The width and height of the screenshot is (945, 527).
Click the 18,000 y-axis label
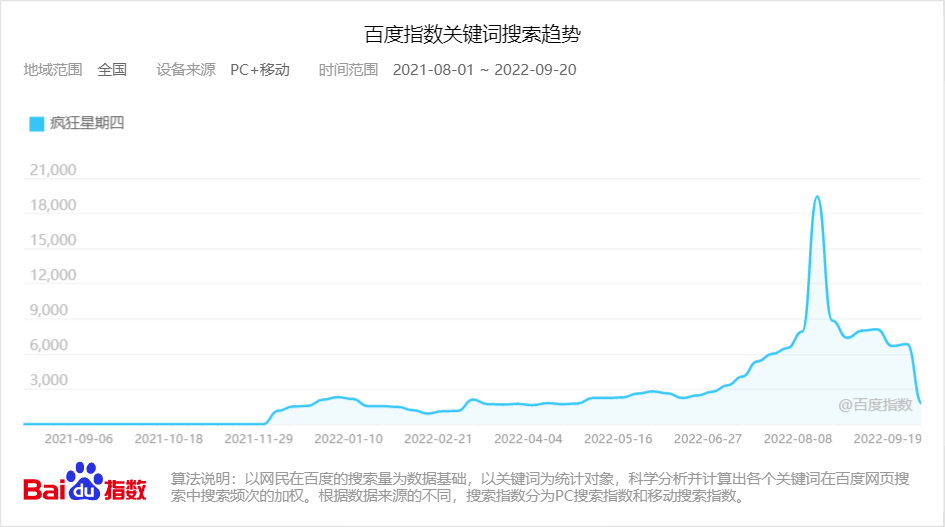coord(53,205)
